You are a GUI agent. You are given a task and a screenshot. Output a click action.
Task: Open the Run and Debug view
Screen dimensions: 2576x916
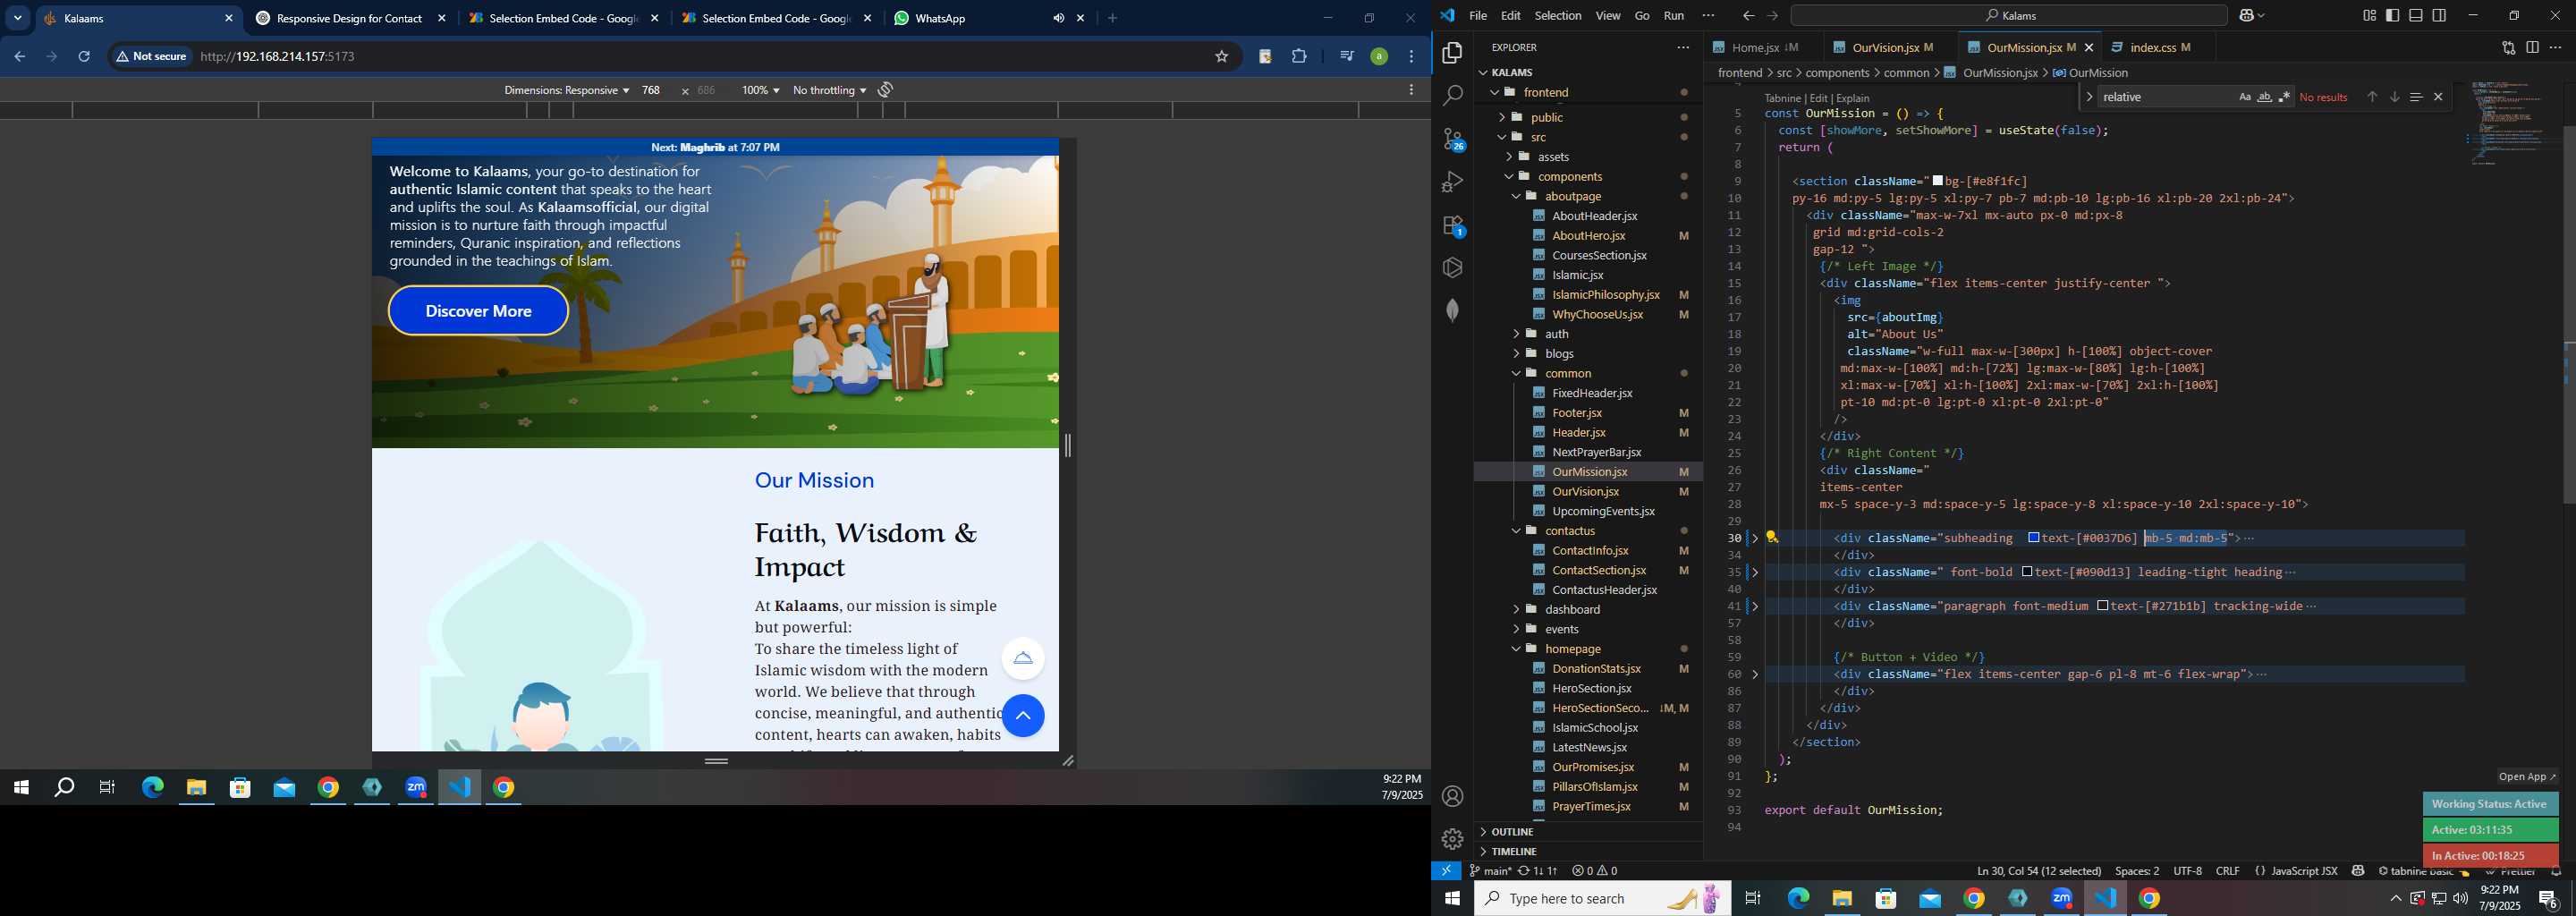click(1452, 182)
